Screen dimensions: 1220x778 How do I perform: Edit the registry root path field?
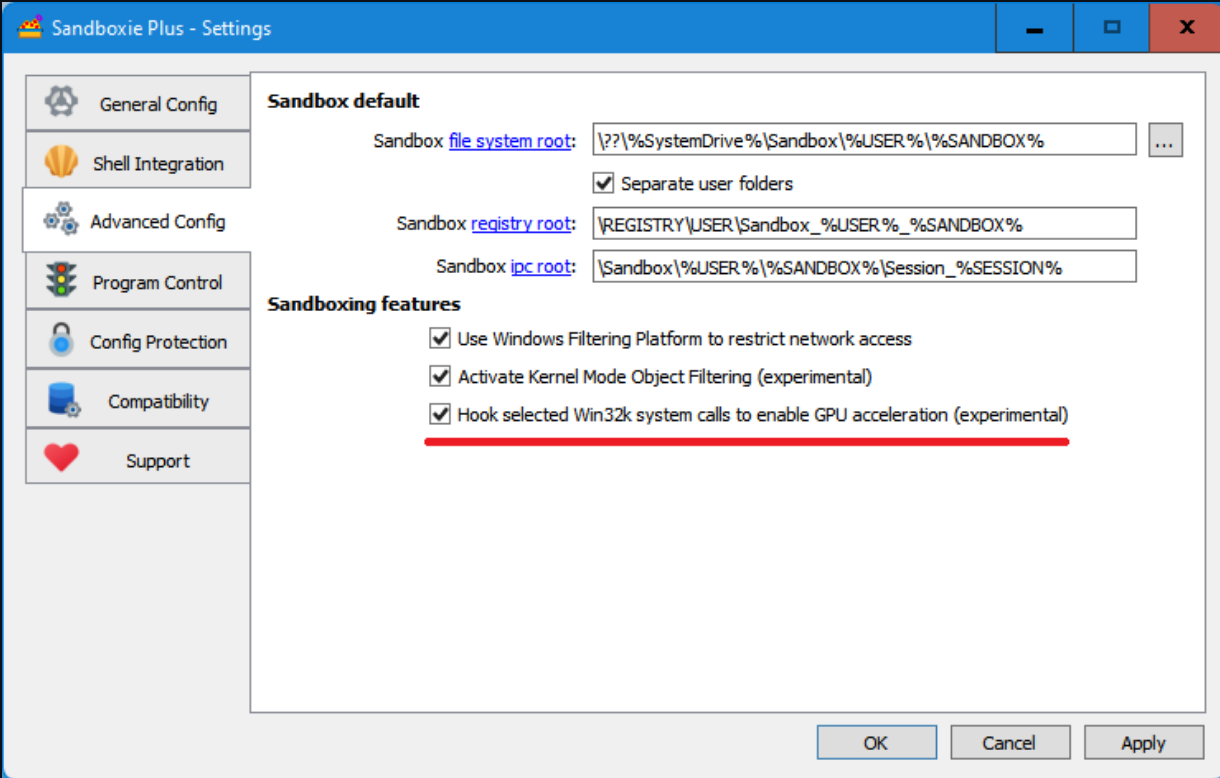pyautogui.click(x=864, y=224)
